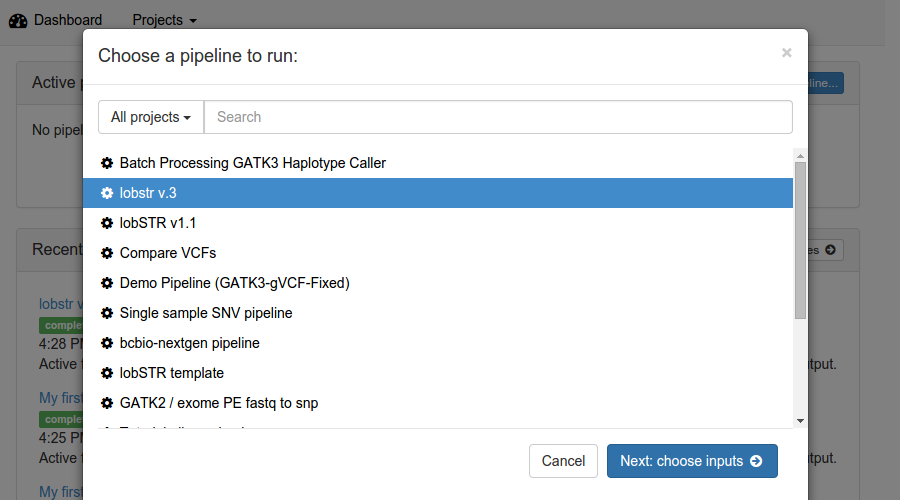Click gear icon beside Batch Processing GATK3
Screen dimensions: 900x500
(107, 163)
